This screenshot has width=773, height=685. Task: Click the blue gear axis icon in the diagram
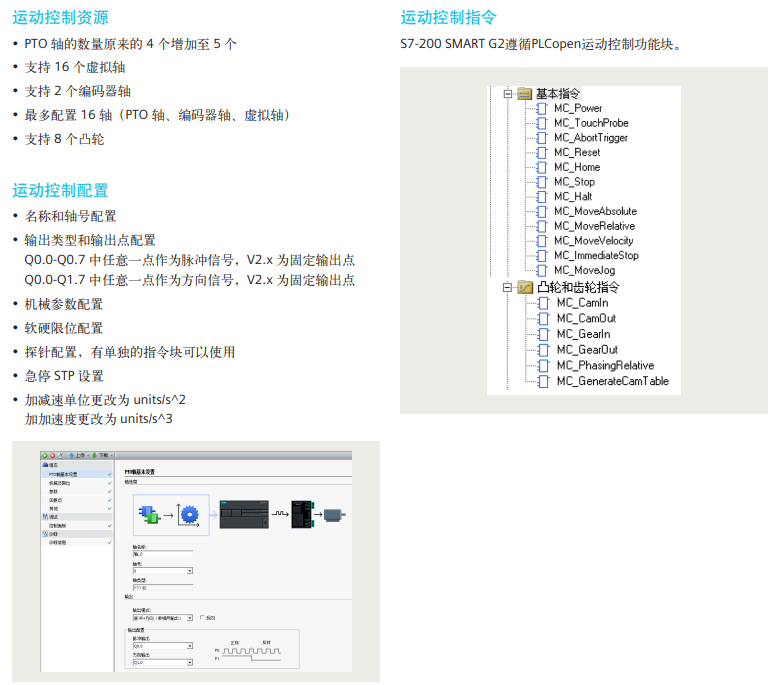(x=189, y=515)
